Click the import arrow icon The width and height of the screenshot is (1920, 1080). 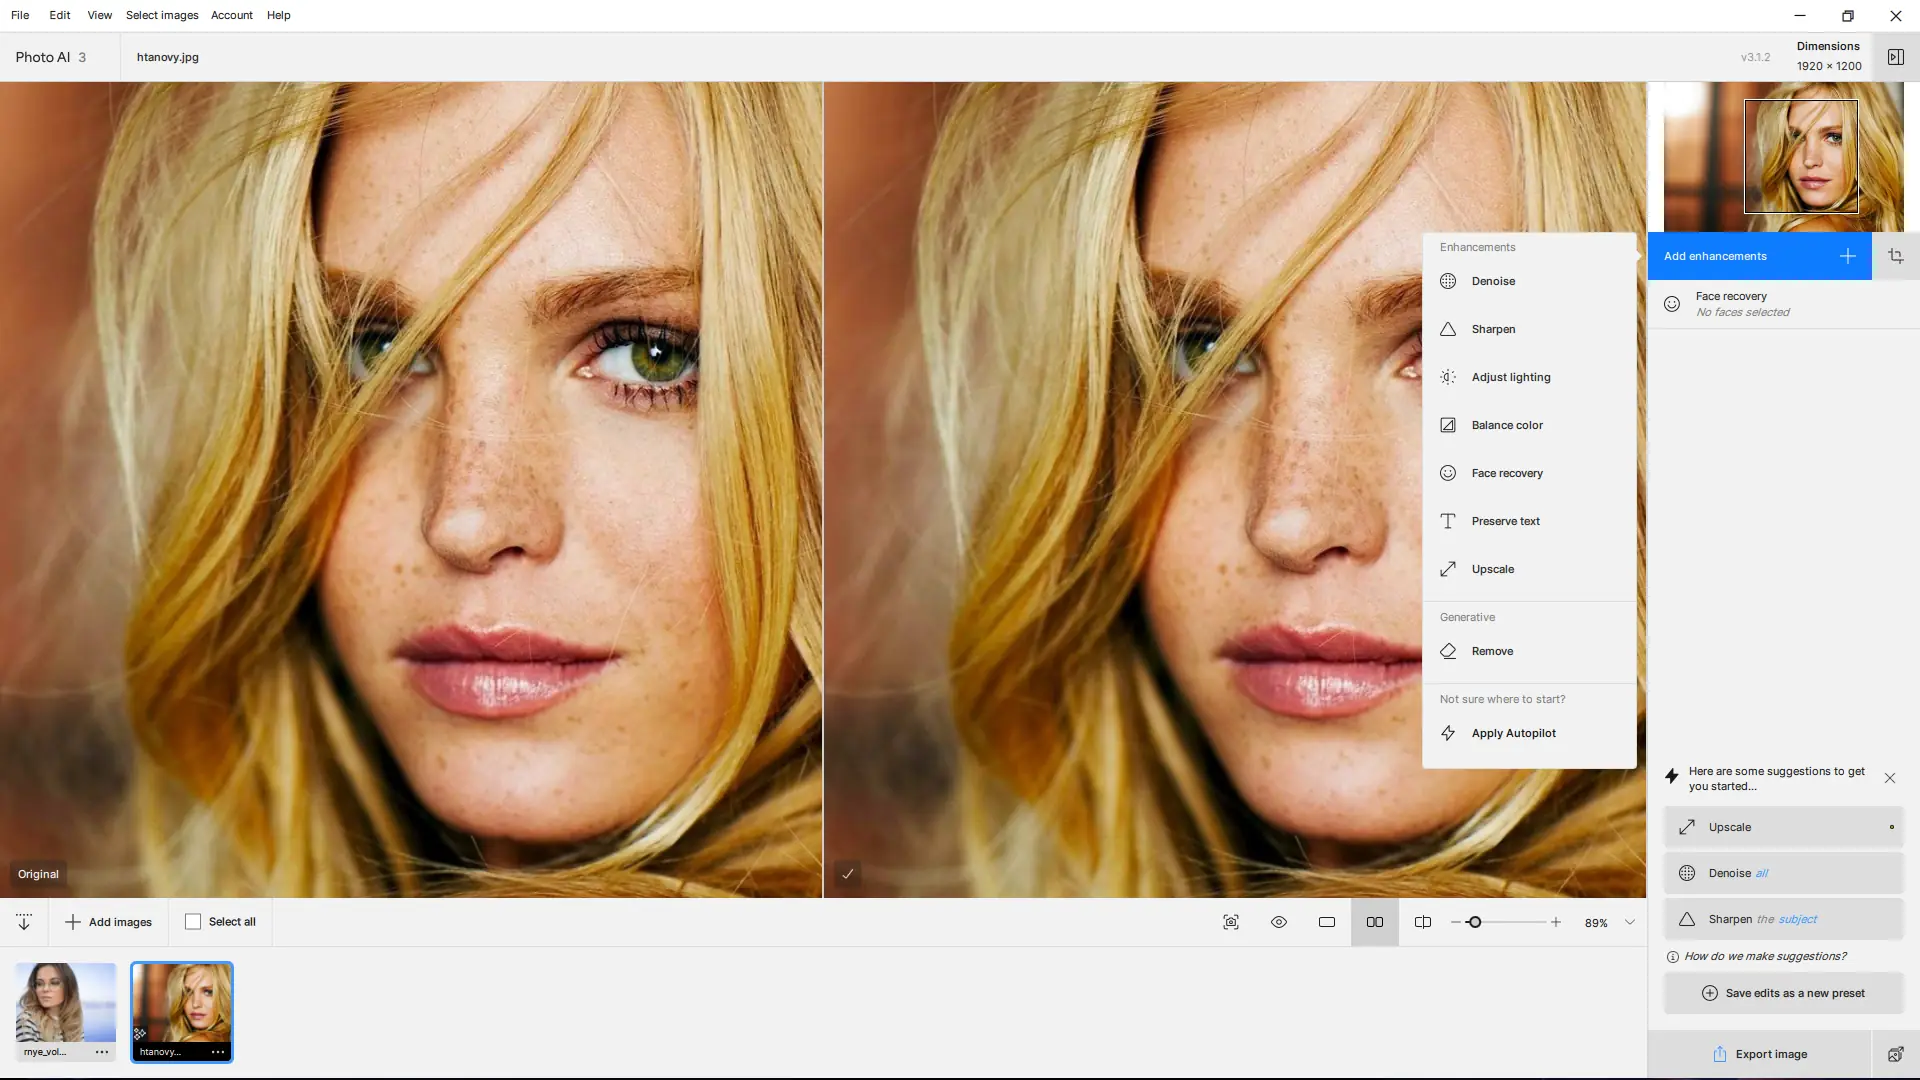(x=24, y=922)
